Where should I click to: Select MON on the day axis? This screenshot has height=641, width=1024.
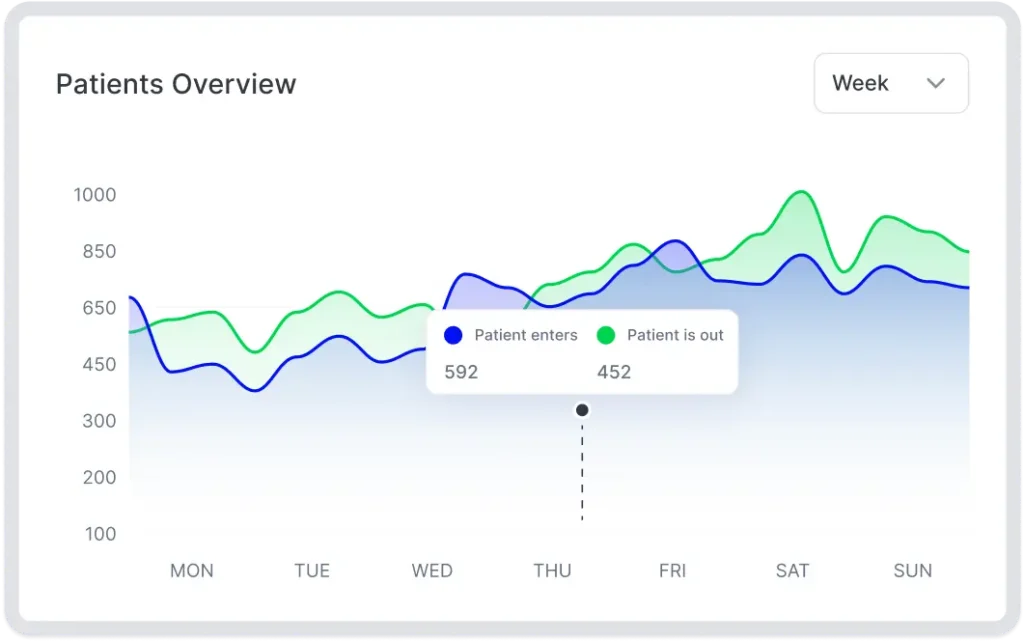tap(191, 571)
